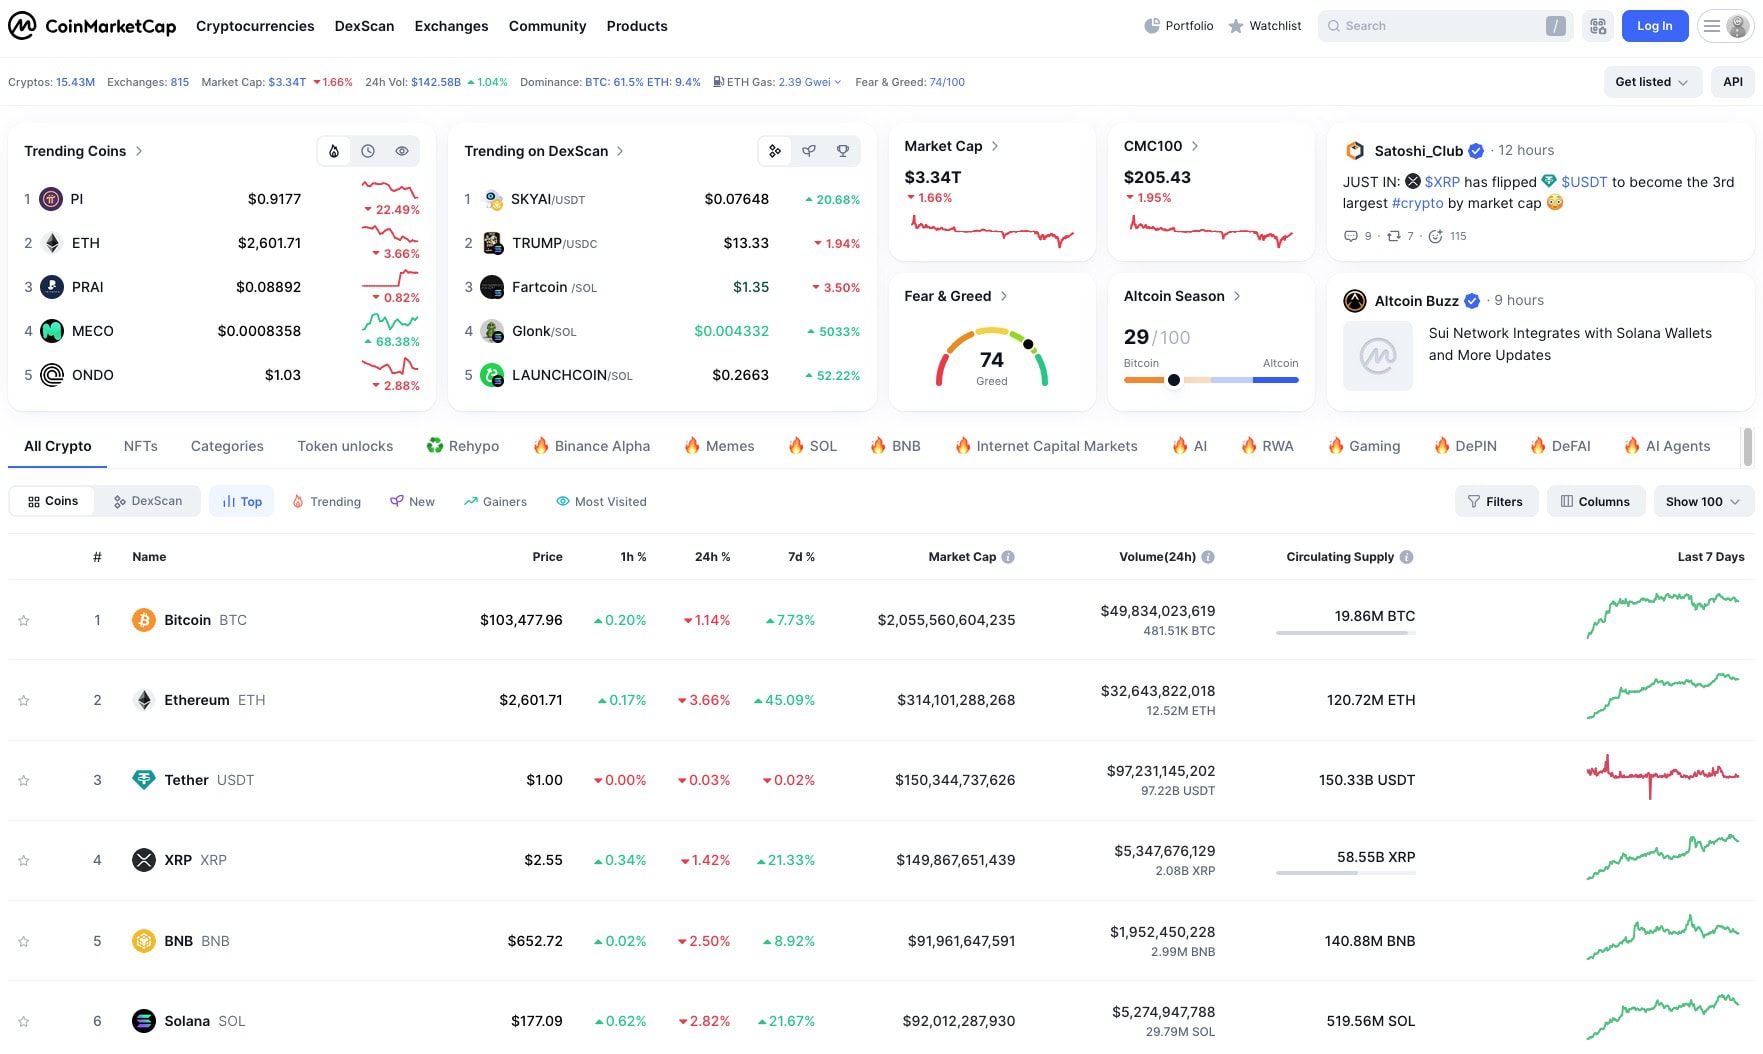The image size is (1763, 1054).
Task: Click repost icon on Satoshi_Club post
Action: point(1394,236)
